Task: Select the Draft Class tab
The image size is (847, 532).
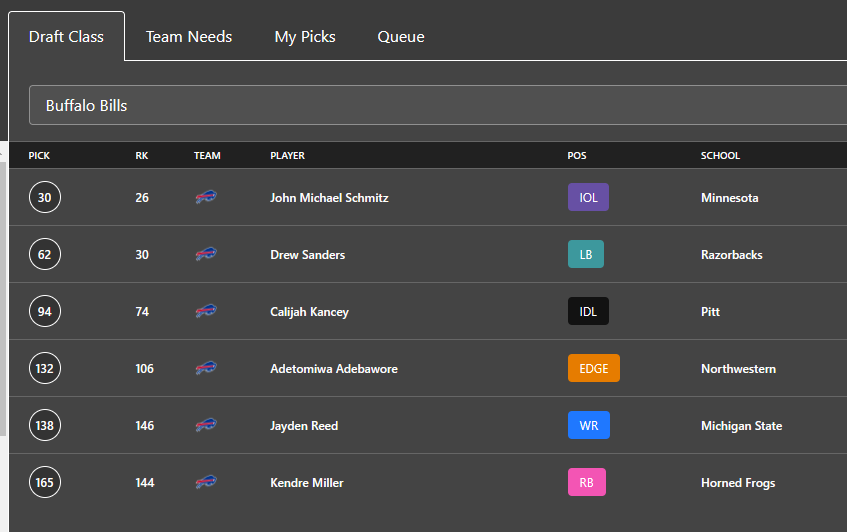Action: click(x=66, y=37)
